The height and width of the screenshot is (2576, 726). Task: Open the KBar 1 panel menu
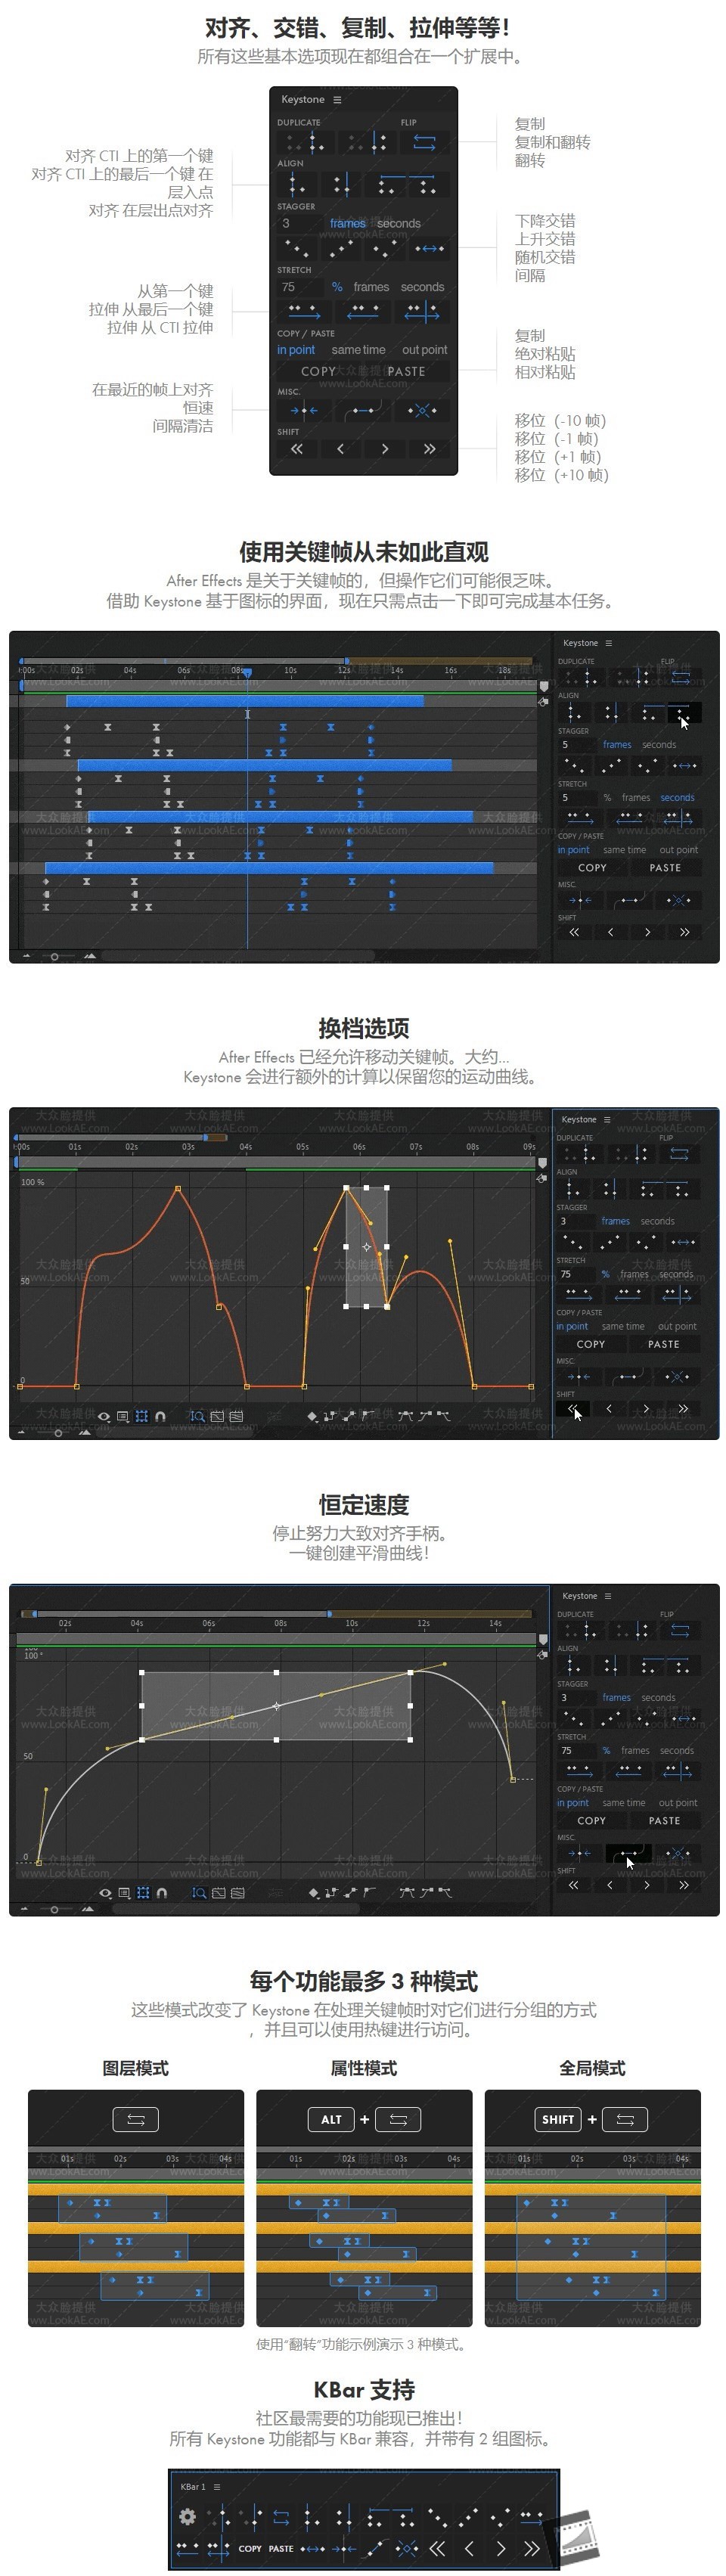click(217, 2487)
